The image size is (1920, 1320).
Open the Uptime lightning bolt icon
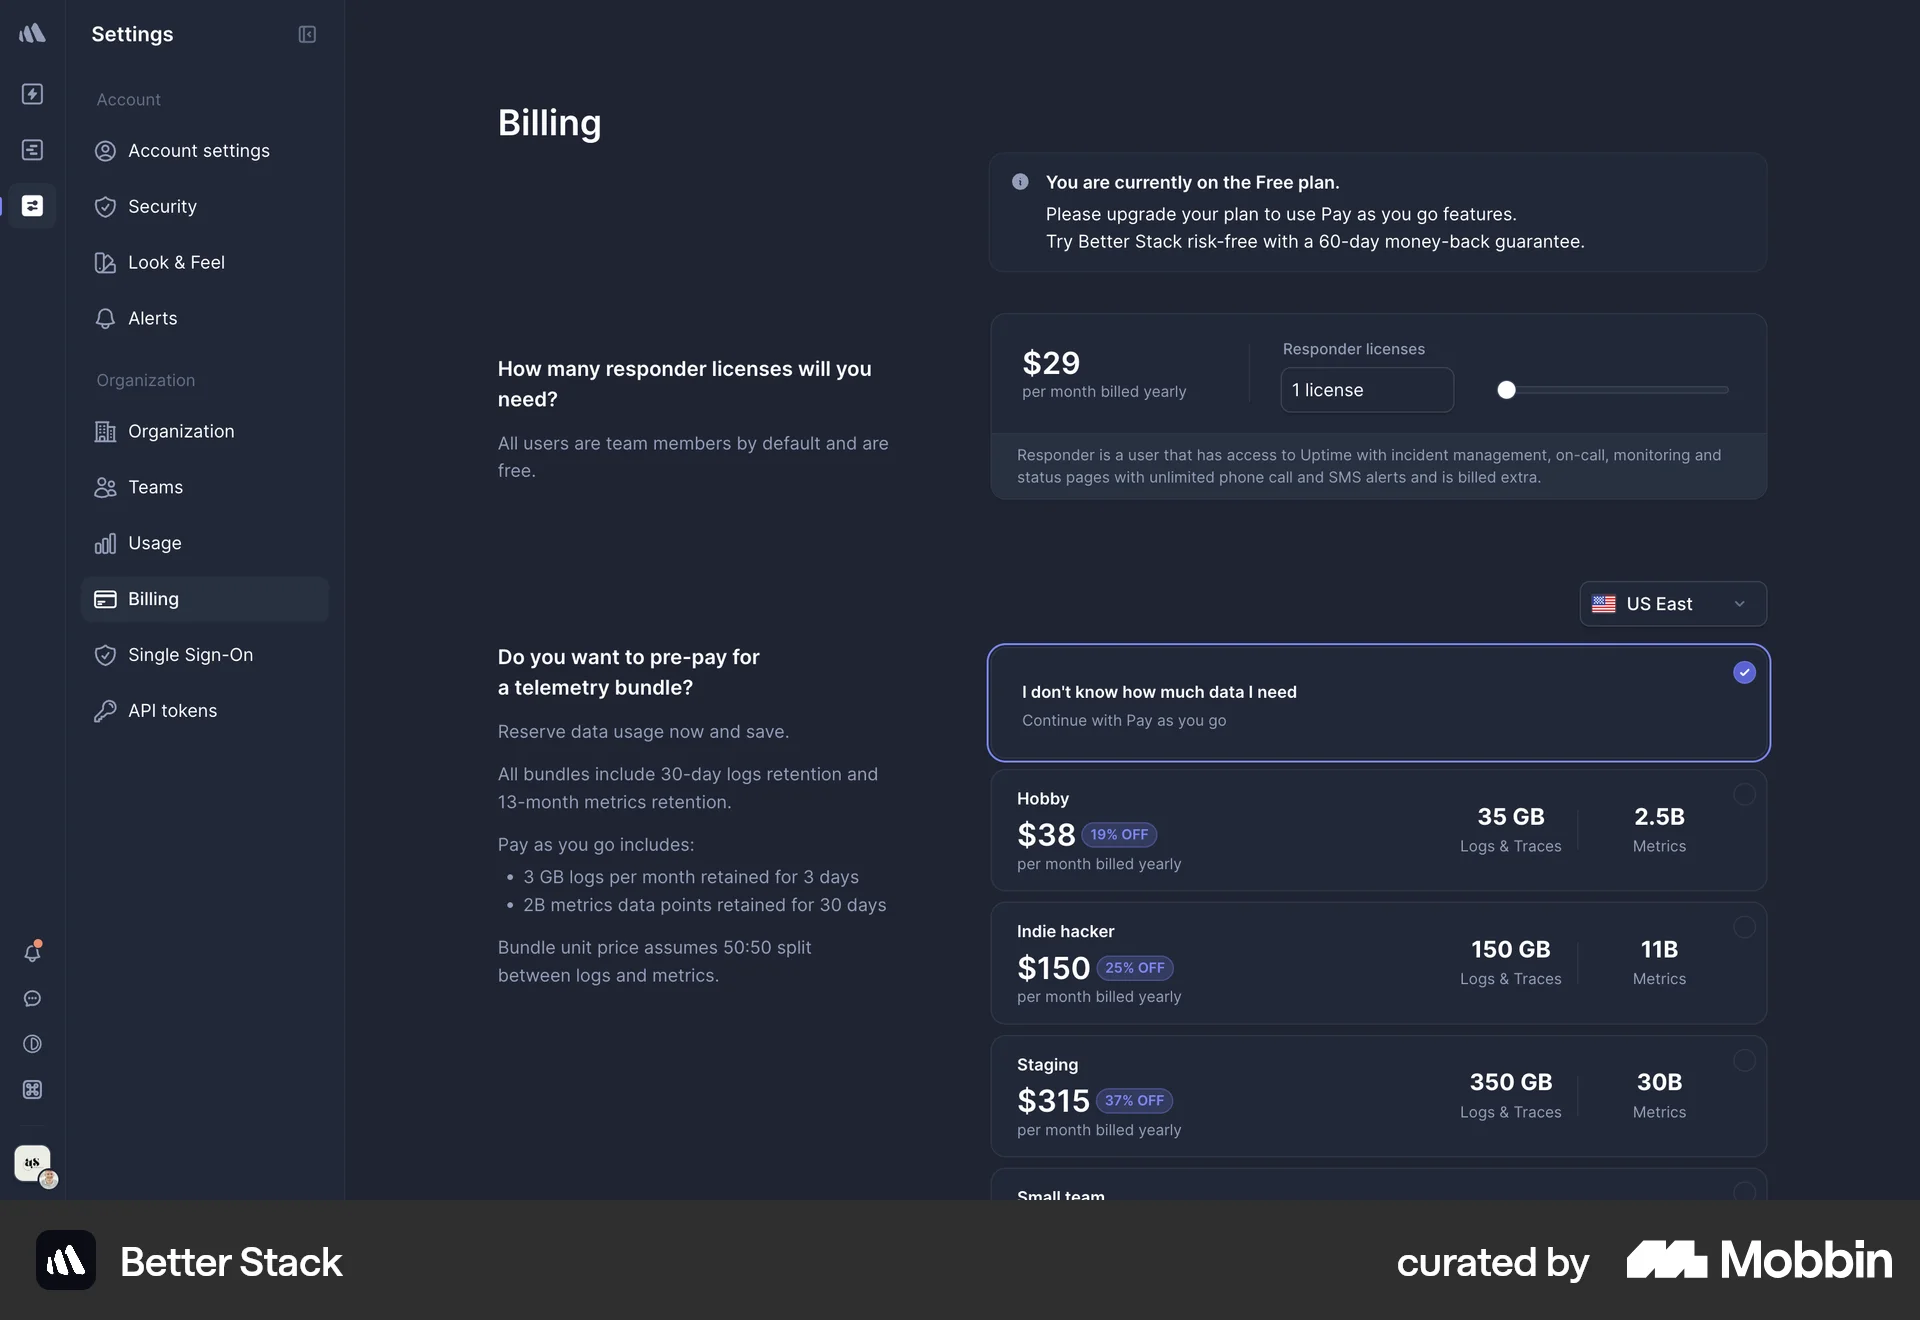click(x=33, y=94)
